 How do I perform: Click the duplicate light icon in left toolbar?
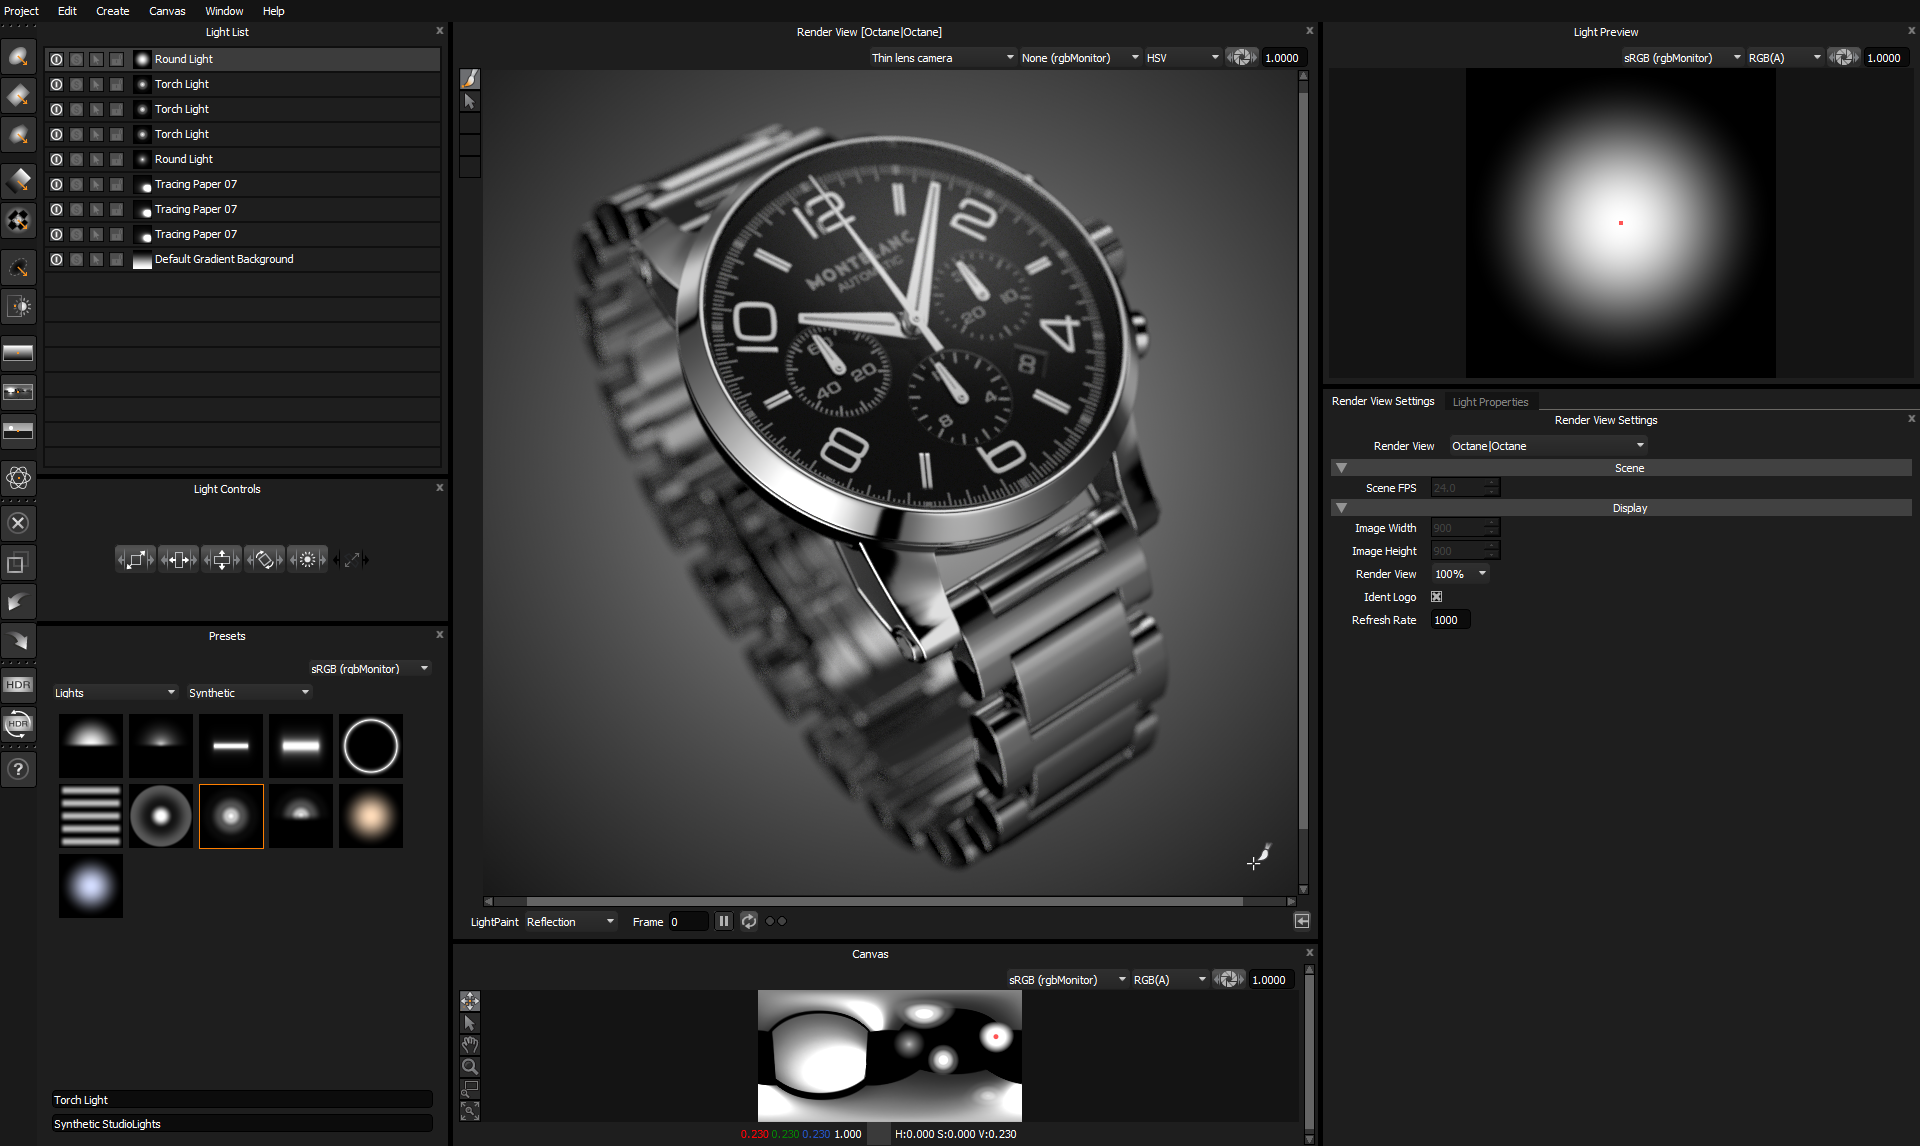18,563
